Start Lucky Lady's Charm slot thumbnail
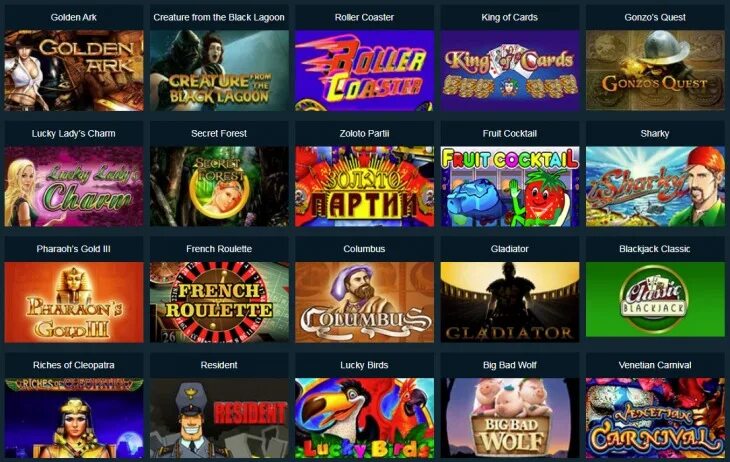Image resolution: width=730 pixels, height=462 pixels. coord(74,187)
